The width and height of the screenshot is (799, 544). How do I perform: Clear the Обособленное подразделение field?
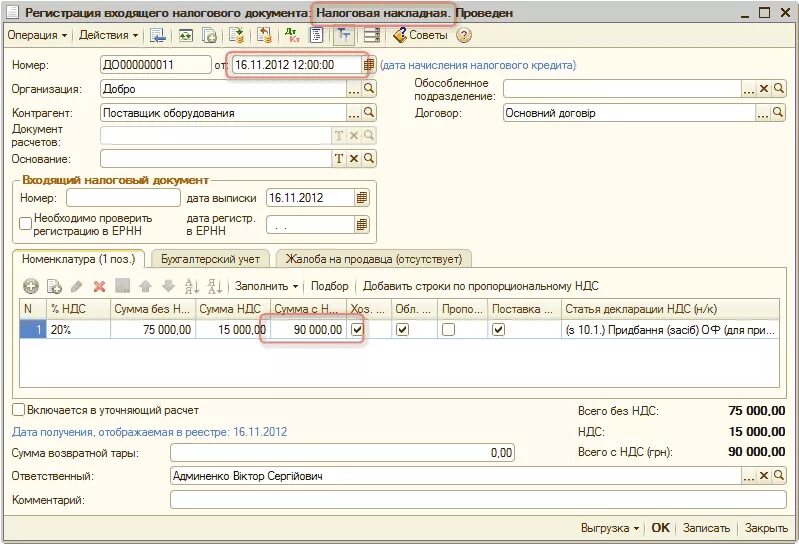point(763,89)
